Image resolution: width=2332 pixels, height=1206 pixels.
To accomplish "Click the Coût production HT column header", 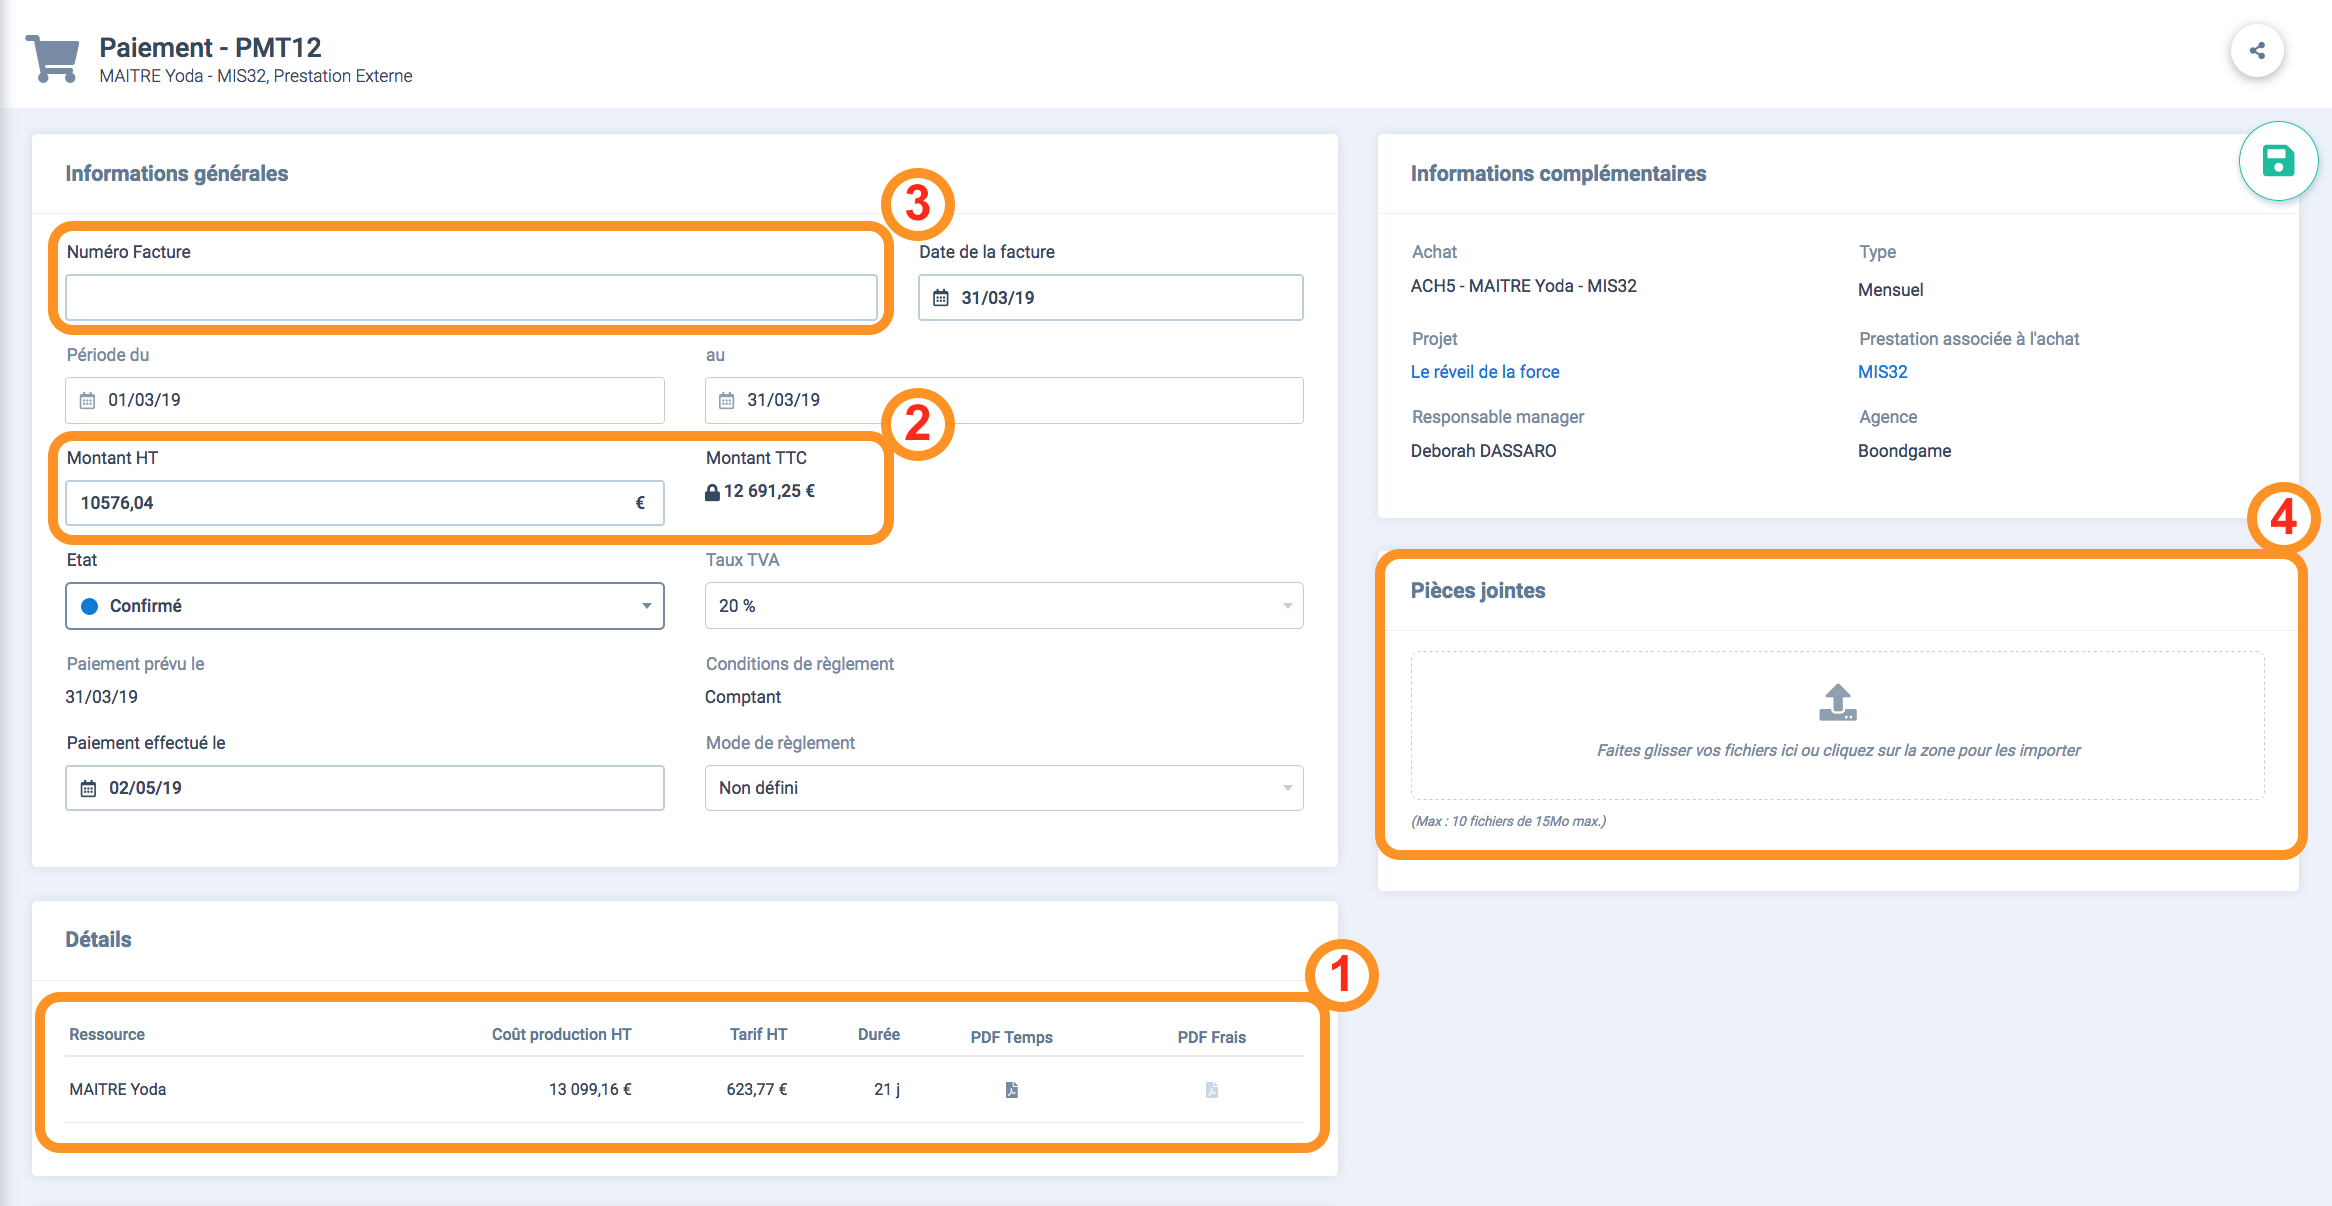I will click(x=561, y=1034).
